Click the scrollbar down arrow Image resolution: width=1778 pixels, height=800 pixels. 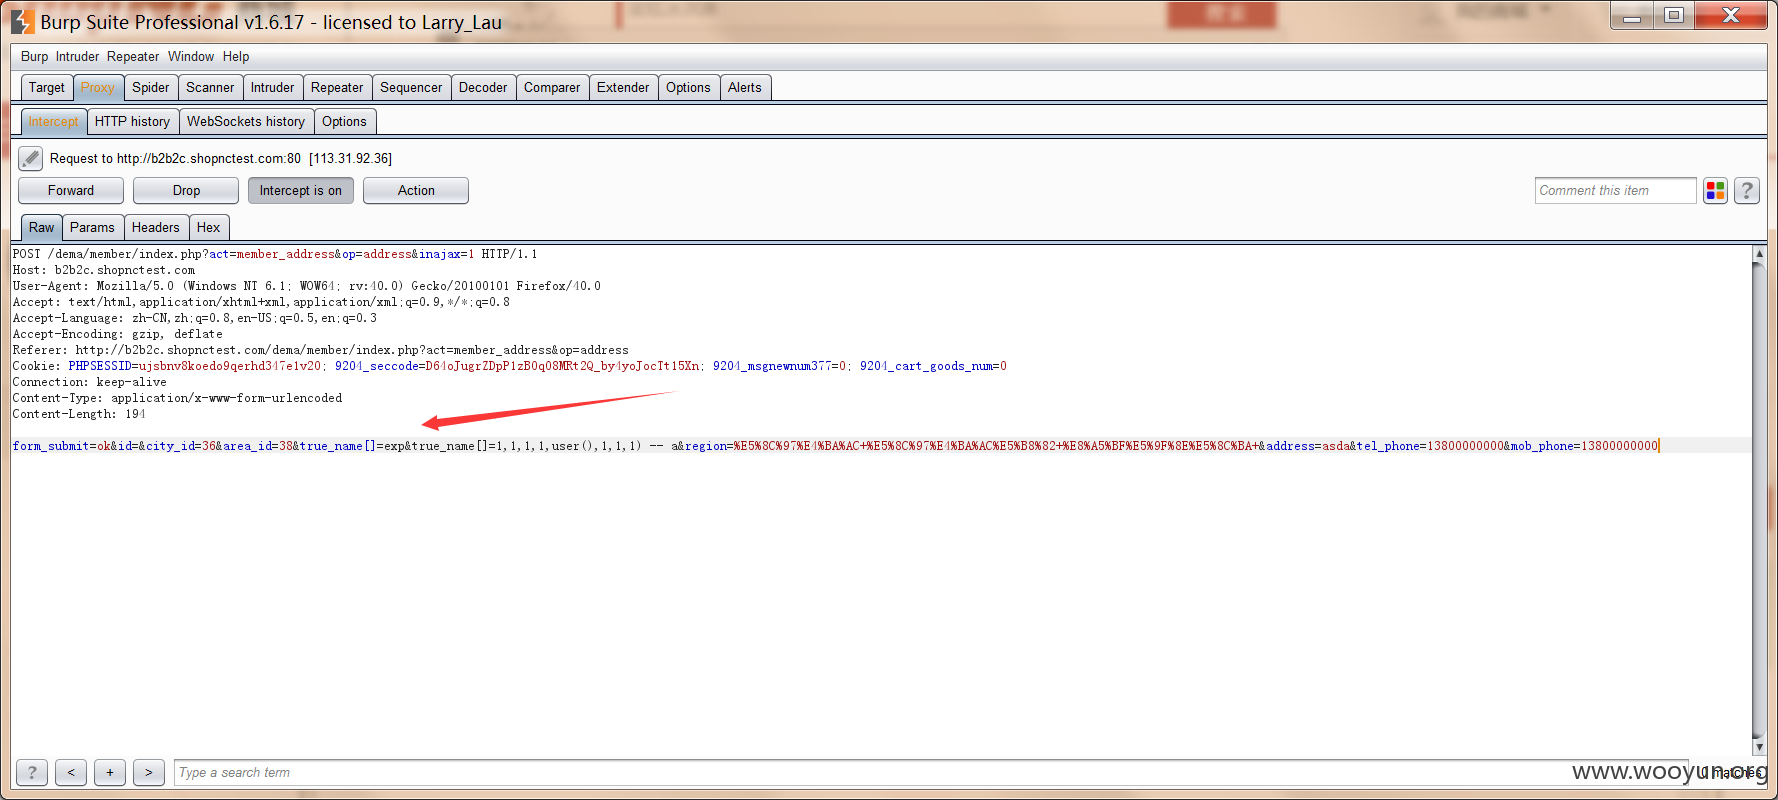1759,747
